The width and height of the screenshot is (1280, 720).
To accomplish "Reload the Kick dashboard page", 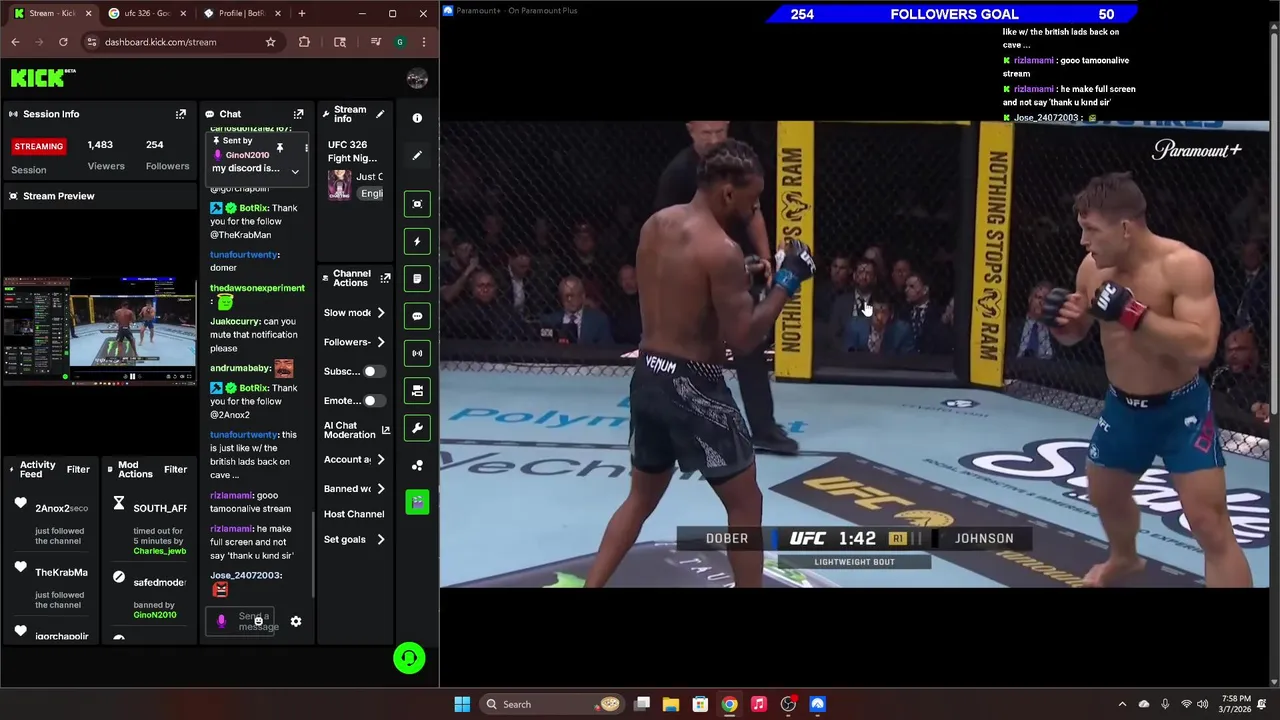I will click(63, 42).
